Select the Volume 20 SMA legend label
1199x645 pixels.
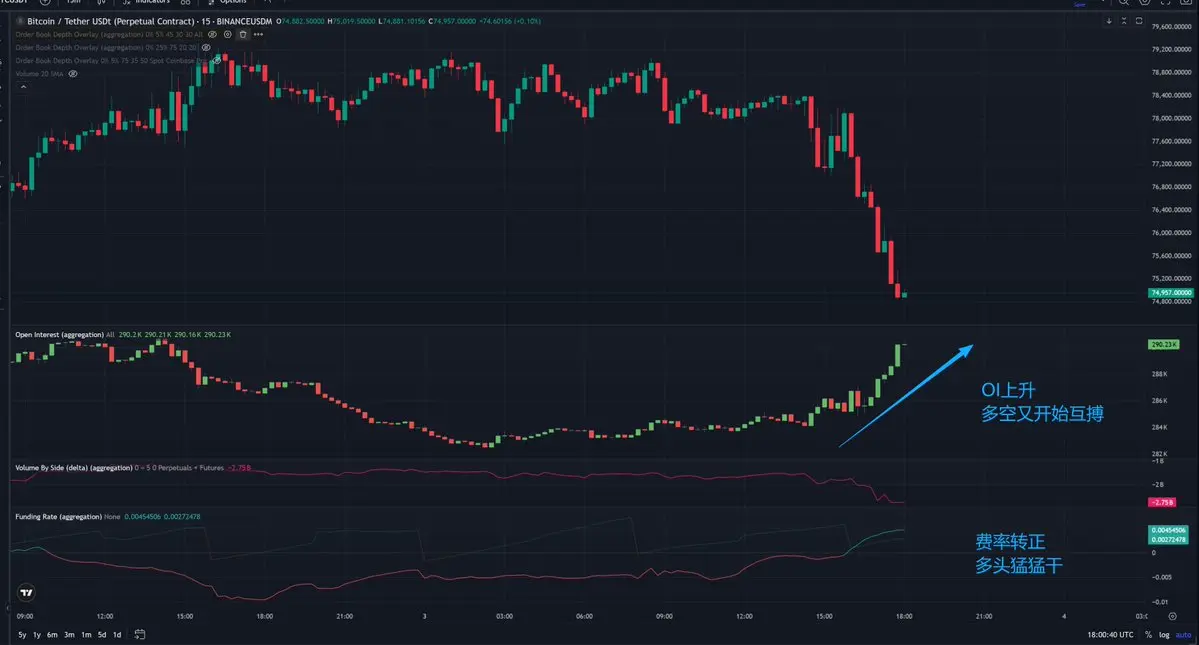click(x=40, y=74)
